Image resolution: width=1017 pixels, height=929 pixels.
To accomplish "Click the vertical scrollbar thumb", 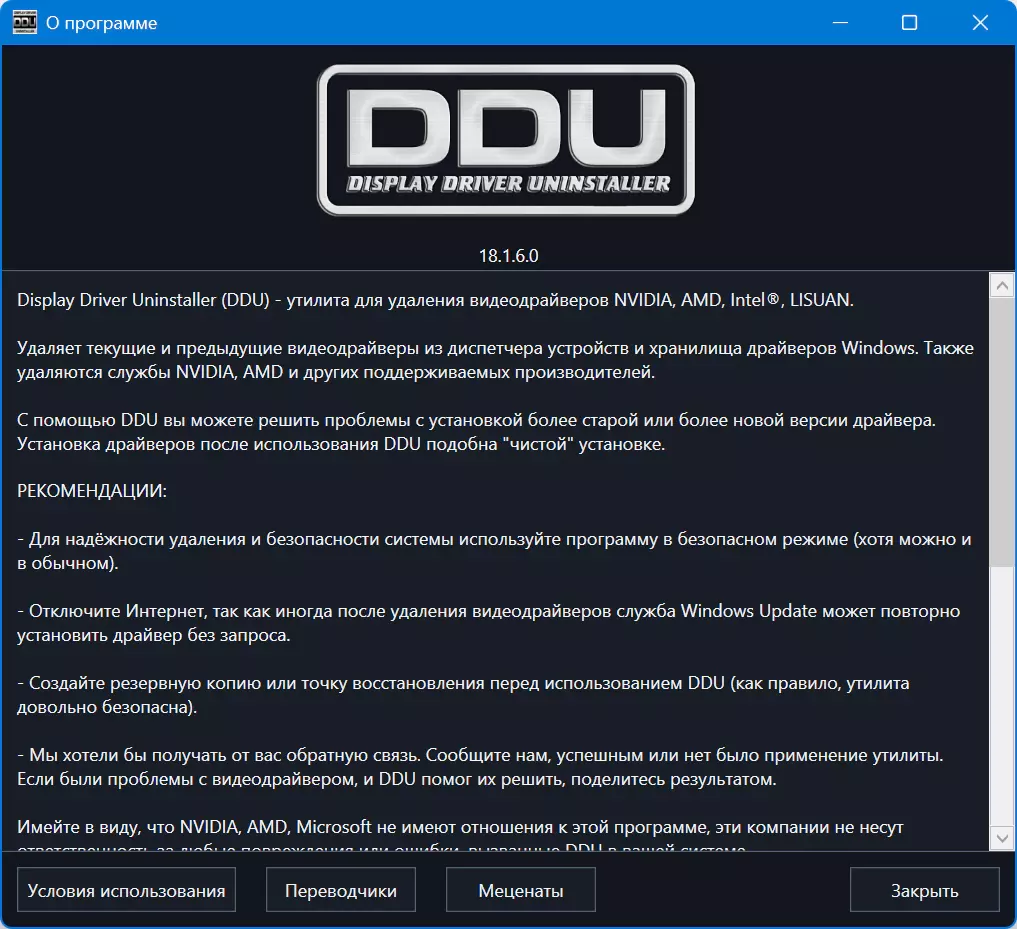I will point(1002,431).
